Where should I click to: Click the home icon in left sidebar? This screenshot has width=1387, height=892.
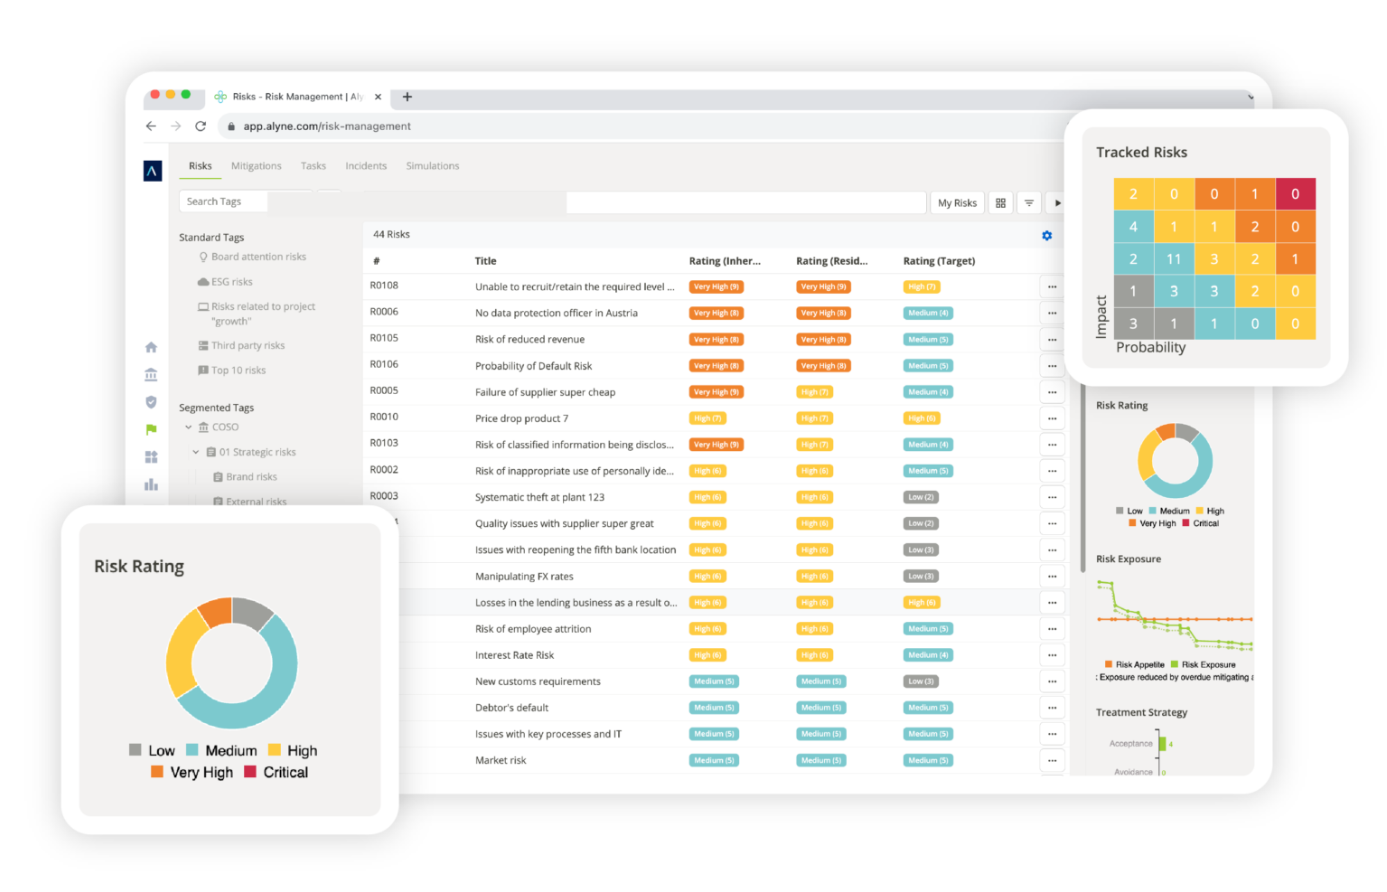pos(151,347)
